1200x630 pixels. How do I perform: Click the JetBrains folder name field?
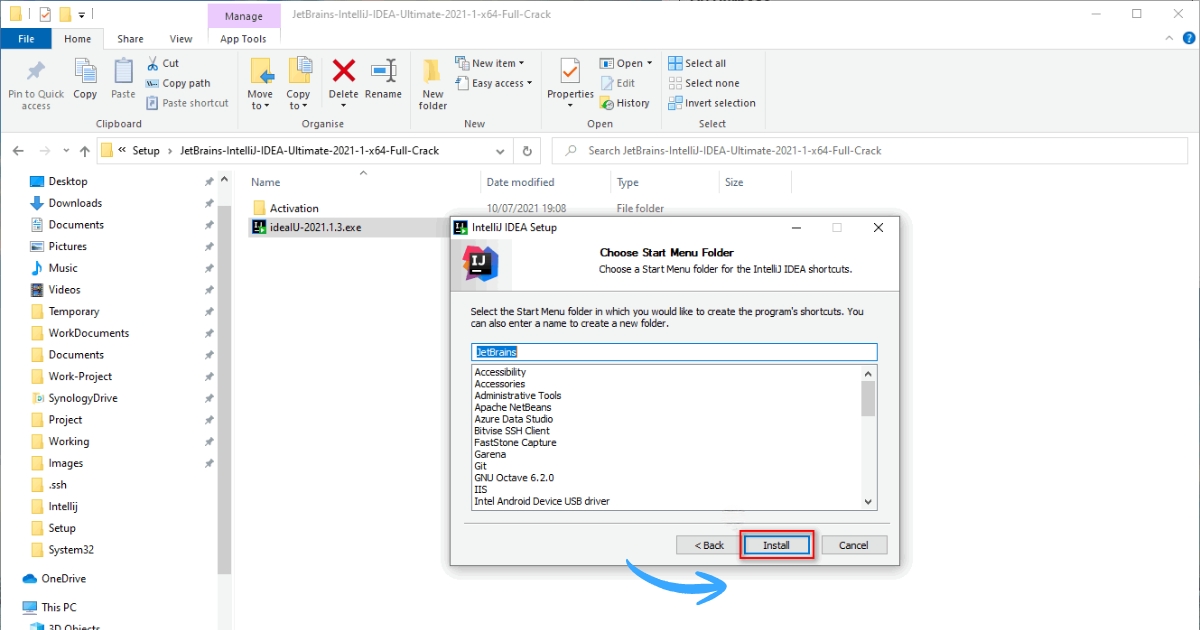point(674,352)
